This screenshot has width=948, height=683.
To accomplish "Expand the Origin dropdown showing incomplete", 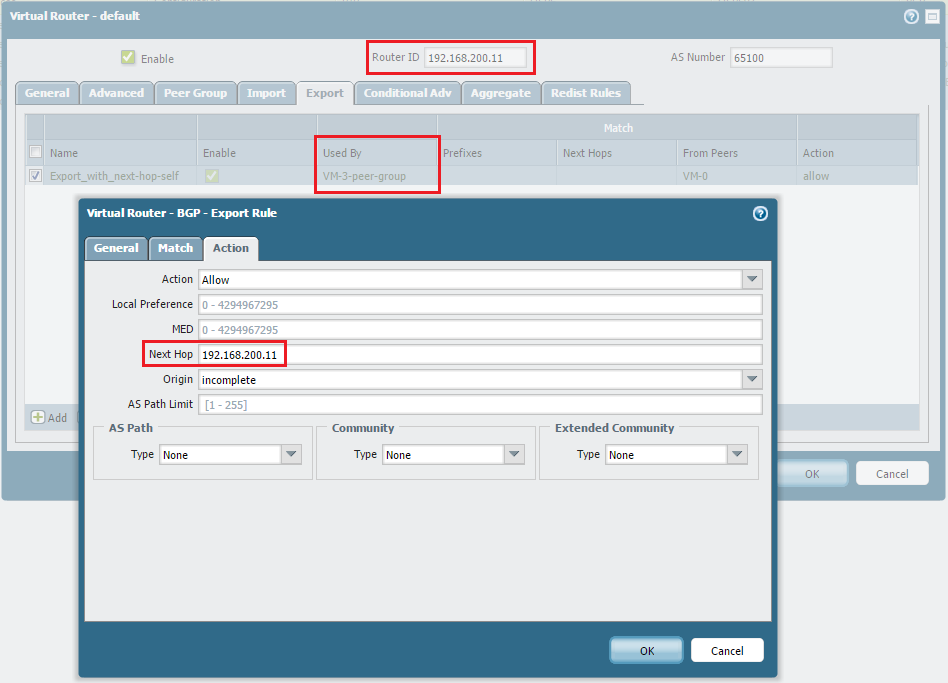I will tap(752, 380).
